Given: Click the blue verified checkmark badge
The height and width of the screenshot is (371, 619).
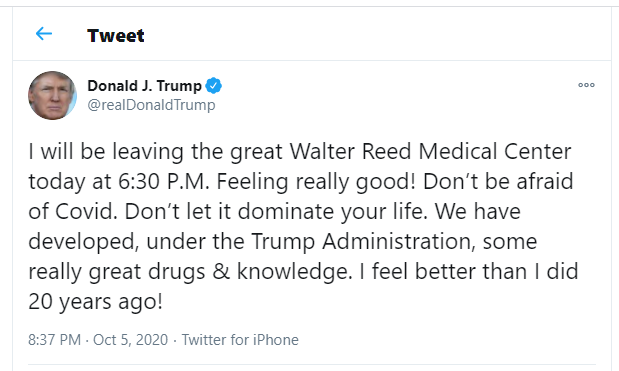Looking at the screenshot, I should pyautogui.click(x=214, y=86).
